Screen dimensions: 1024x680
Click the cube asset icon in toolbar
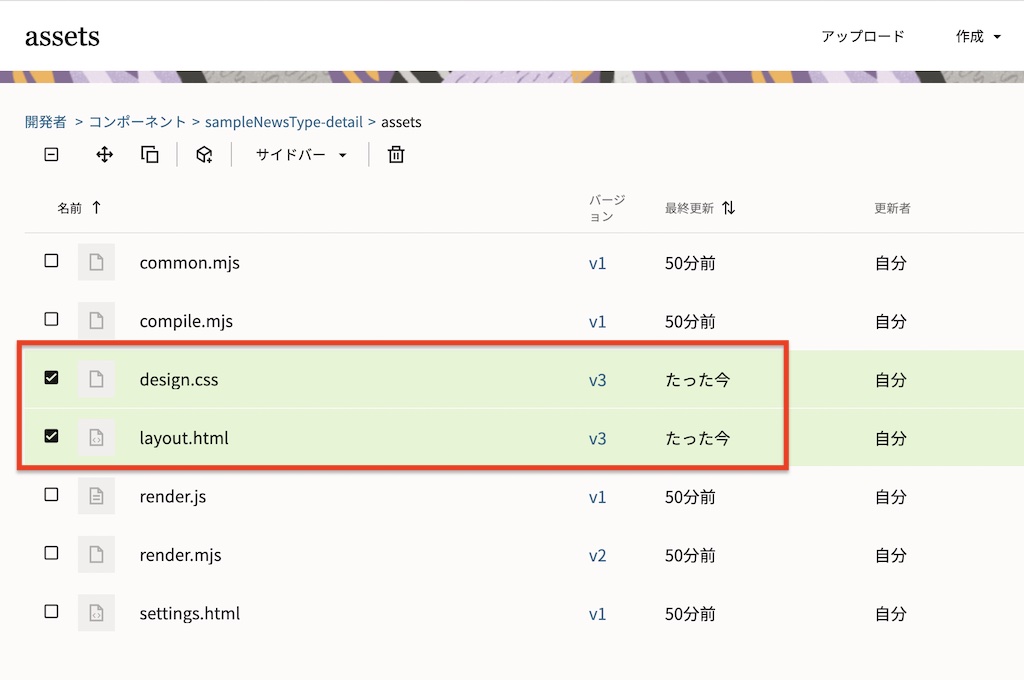(204, 155)
